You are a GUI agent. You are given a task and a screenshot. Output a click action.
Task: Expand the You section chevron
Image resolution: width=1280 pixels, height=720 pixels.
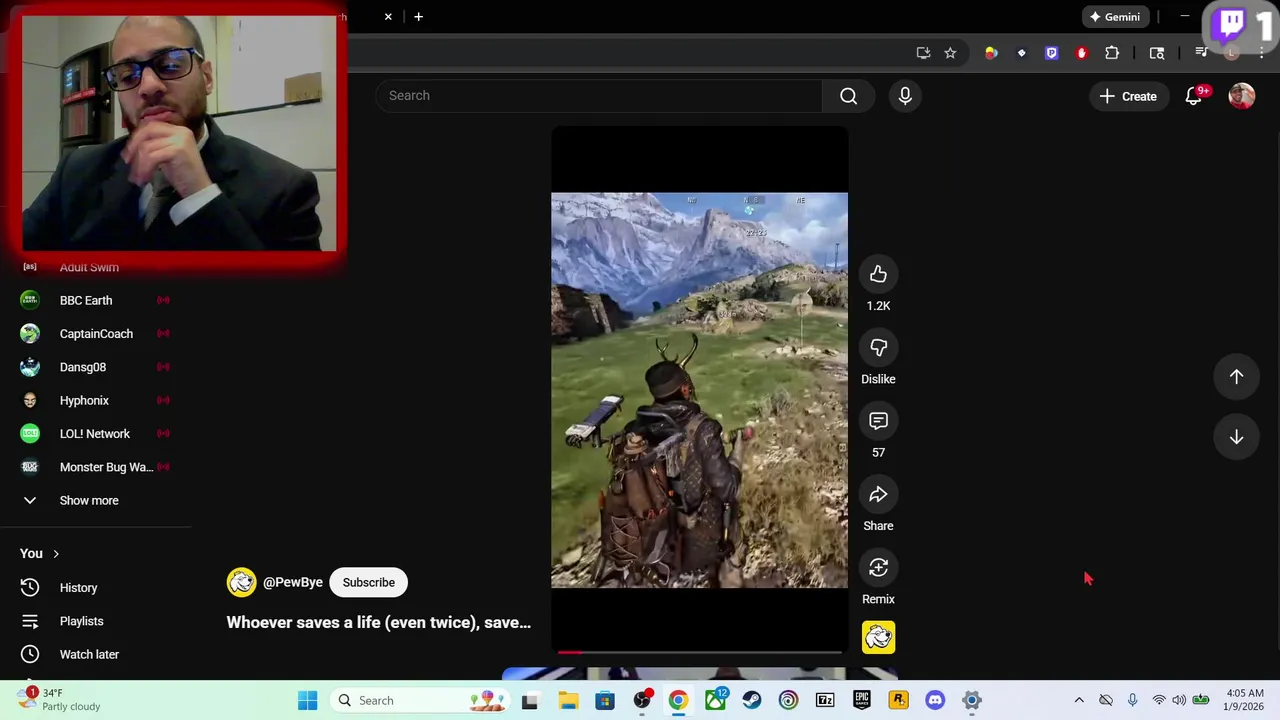pyautogui.click(x=56, y=554)
